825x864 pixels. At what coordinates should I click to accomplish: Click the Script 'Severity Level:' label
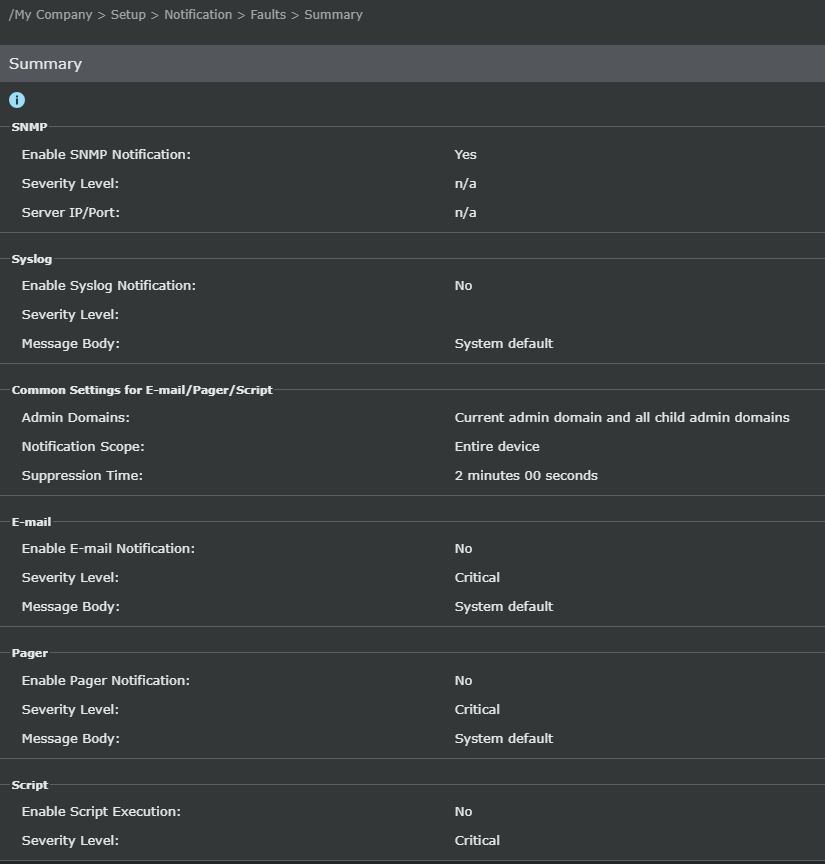(70, 841)
